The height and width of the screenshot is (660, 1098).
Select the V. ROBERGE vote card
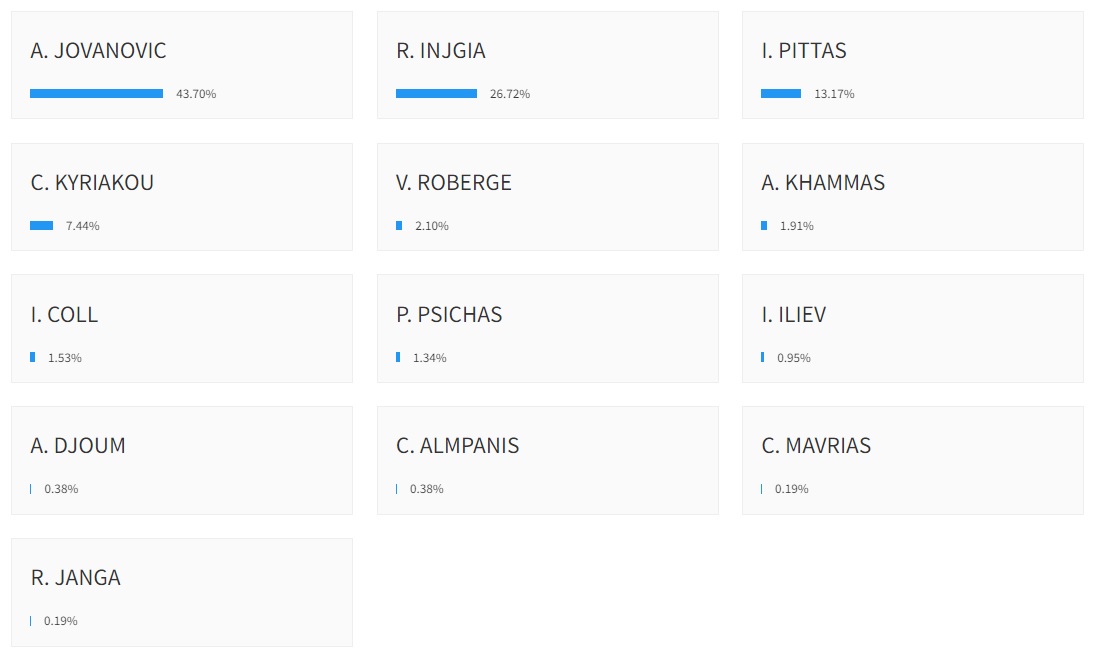coord(548,197)
